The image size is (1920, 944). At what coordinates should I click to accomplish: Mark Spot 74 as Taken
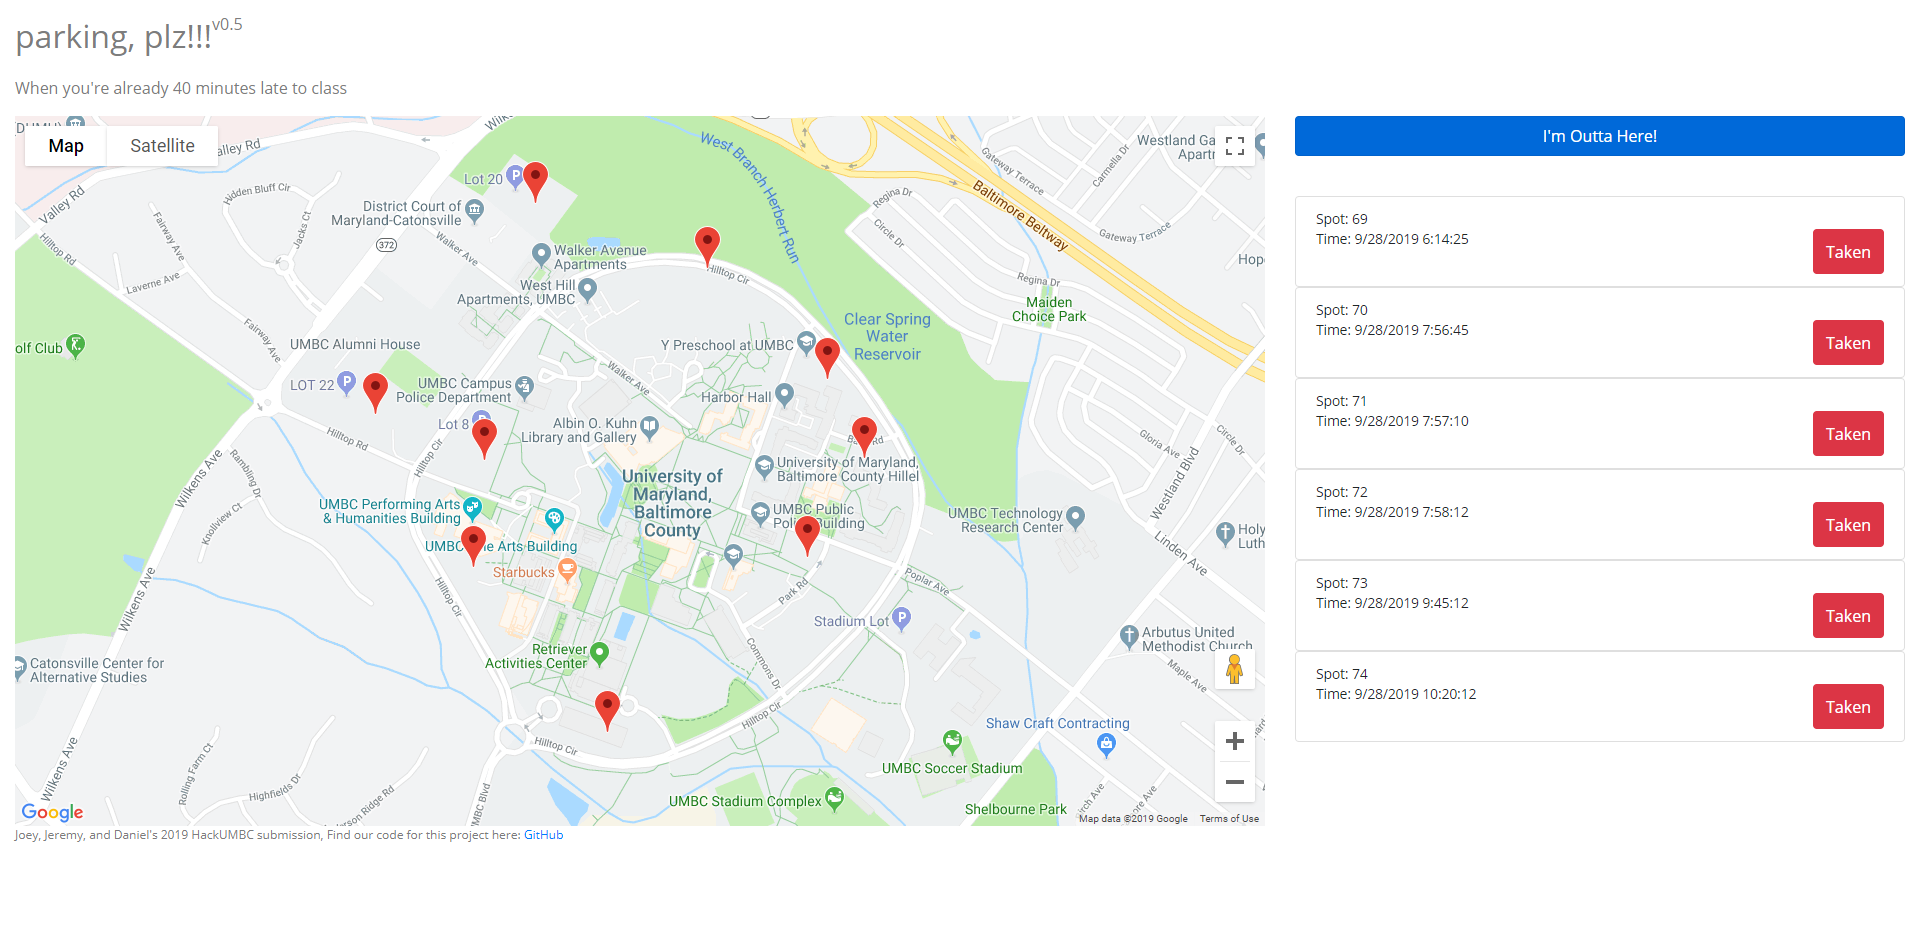[x=1848, y=707]
